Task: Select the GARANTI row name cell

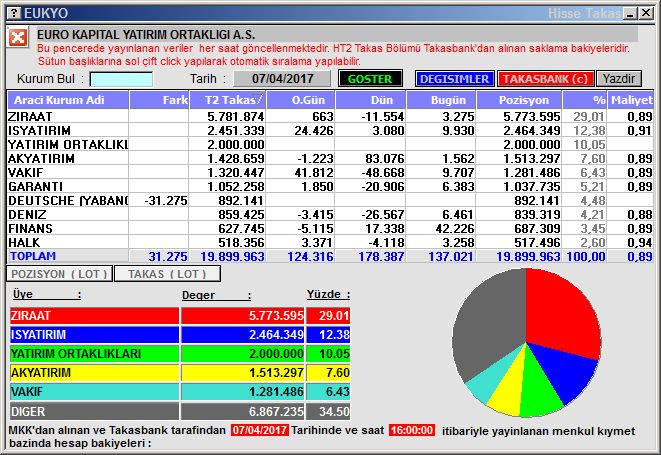Action: tap(68, 186)
